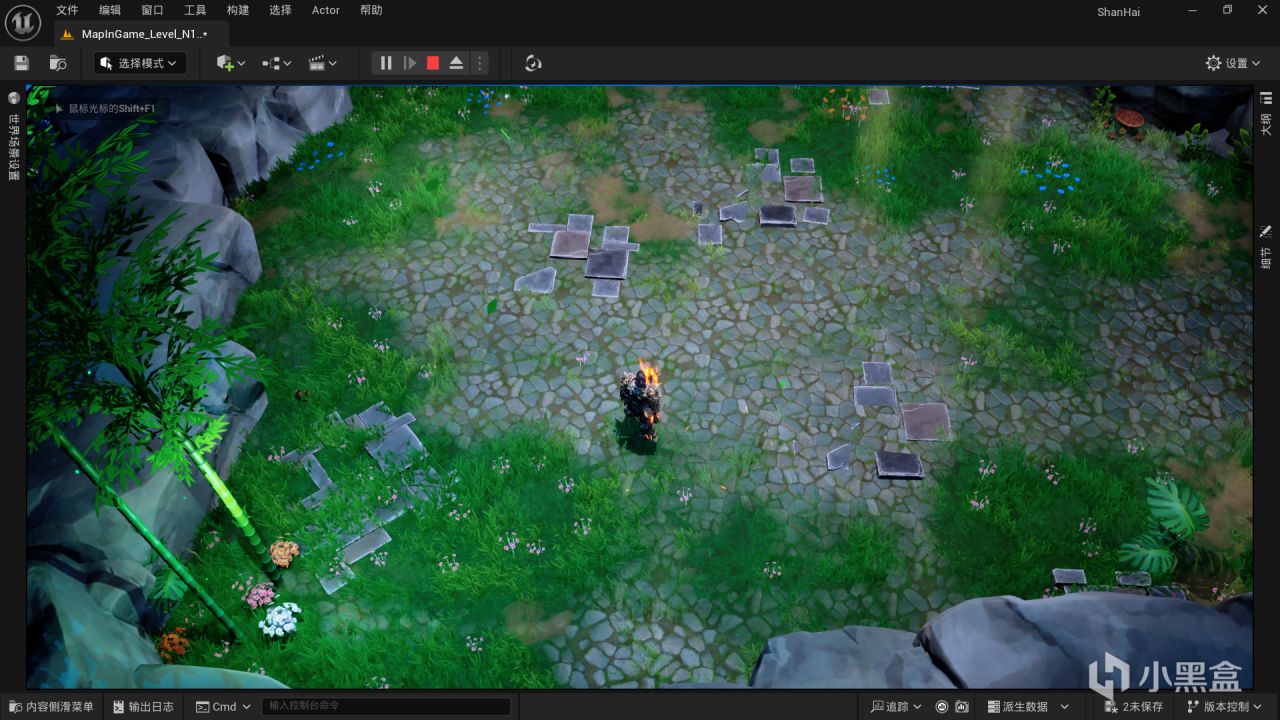Save the current level with the disk icon
Screen dimensions: 1280x720
pos(21,63)
